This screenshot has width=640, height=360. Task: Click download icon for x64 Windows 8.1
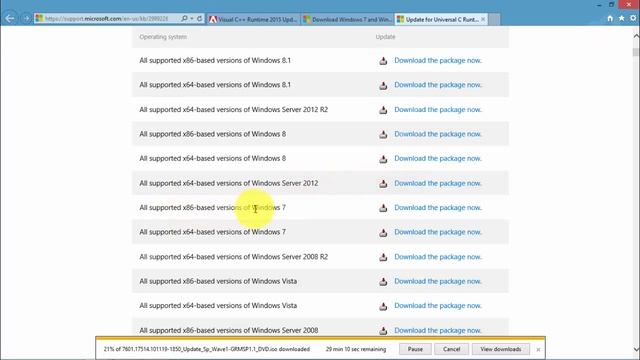coord(383,85)
